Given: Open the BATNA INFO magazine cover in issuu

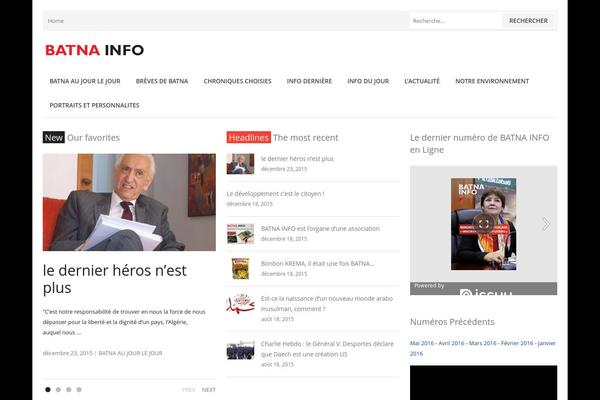Looking at the screenshot, I should tap(483, 224).
